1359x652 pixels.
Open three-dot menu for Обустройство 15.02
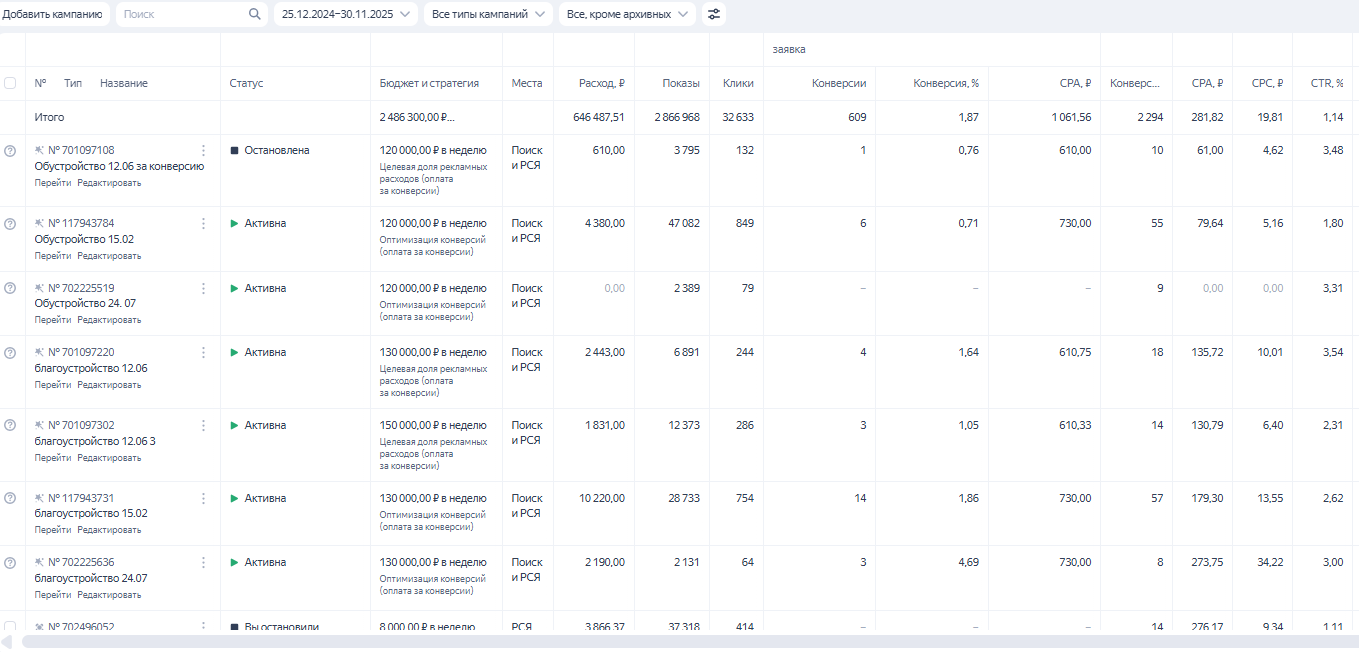click(x=203, y=223)
